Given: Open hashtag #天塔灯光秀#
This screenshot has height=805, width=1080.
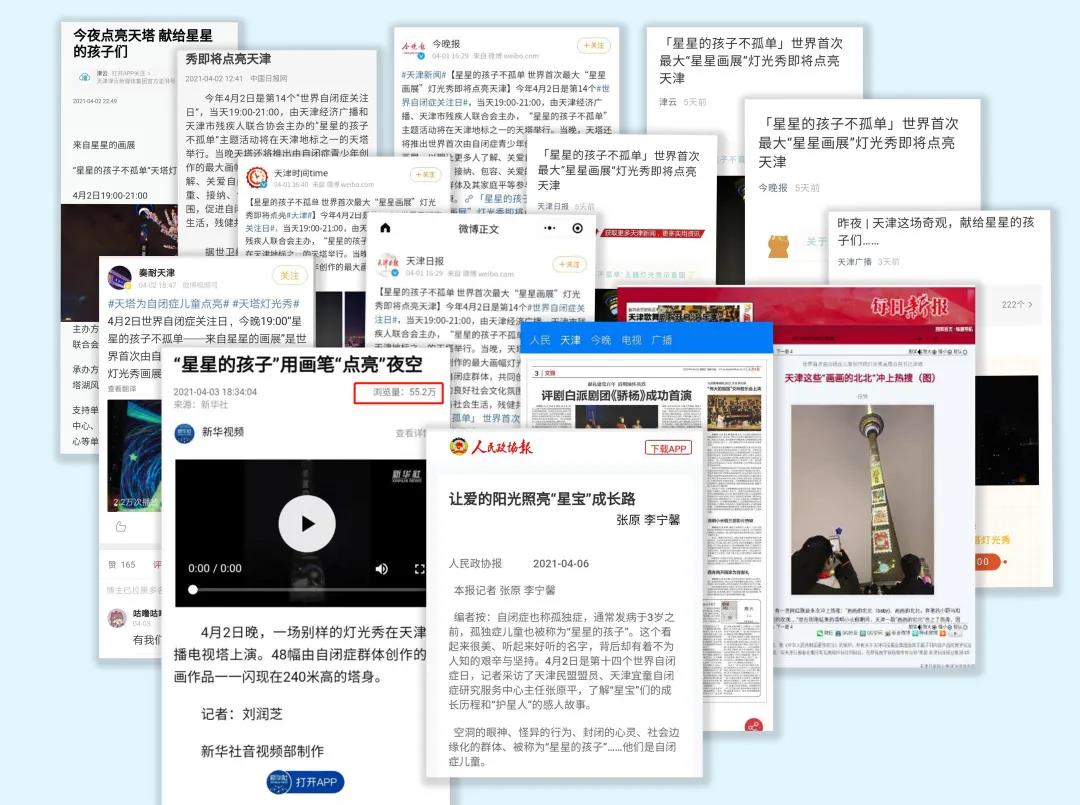Looking at the screenshot, I should 266,304.
